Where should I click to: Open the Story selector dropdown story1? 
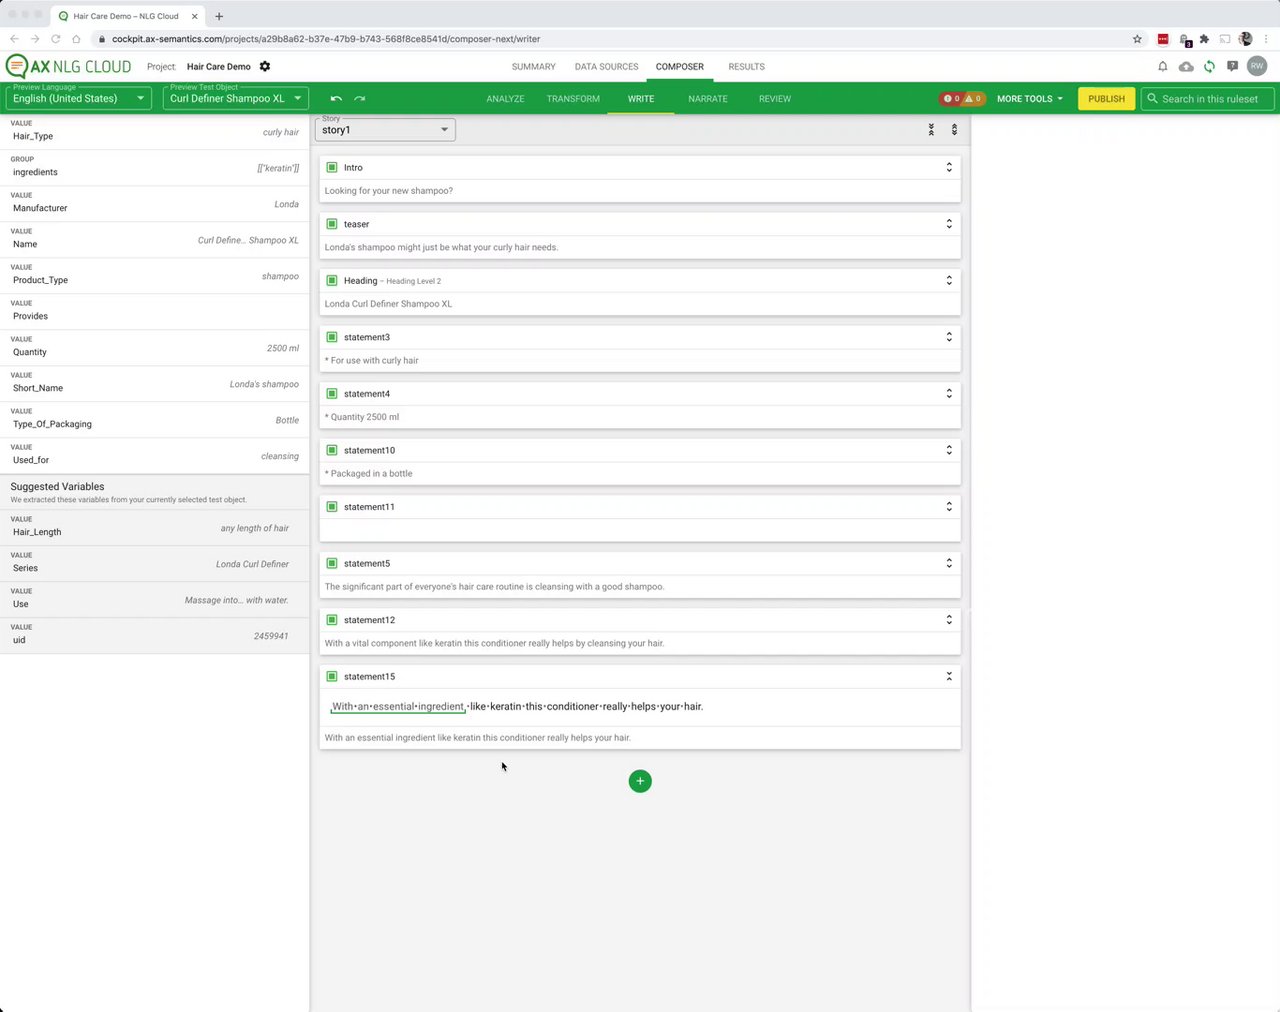[385, 129]
